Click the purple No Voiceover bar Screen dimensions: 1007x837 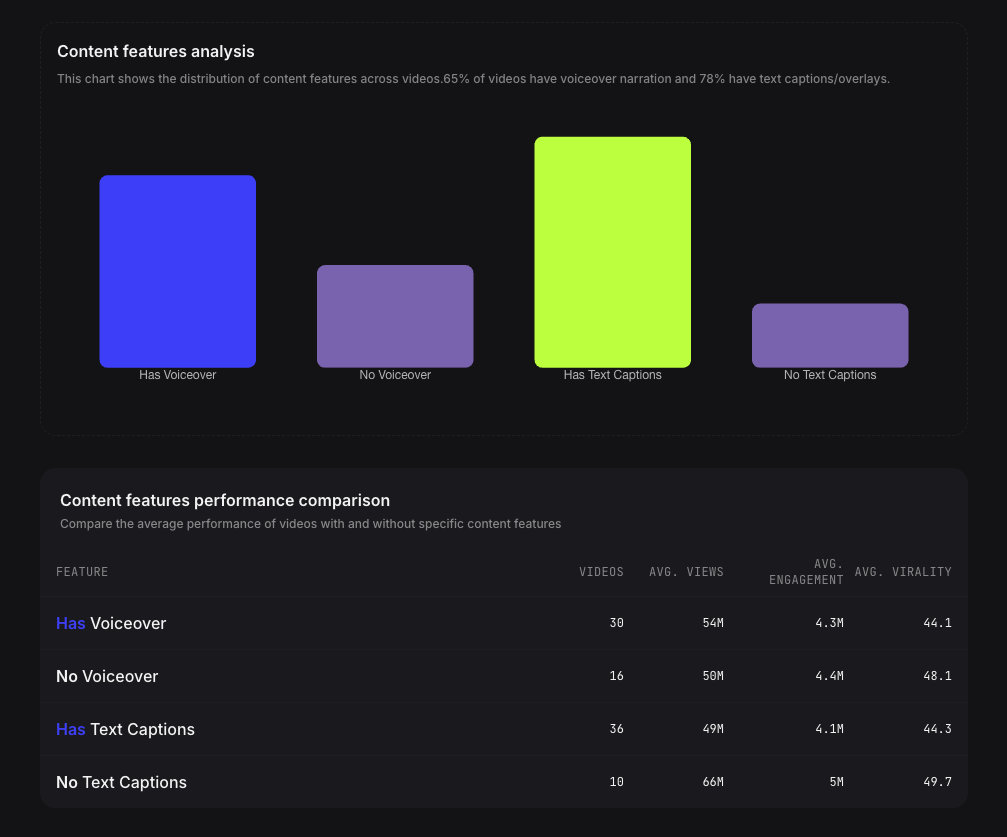point(395,316)
